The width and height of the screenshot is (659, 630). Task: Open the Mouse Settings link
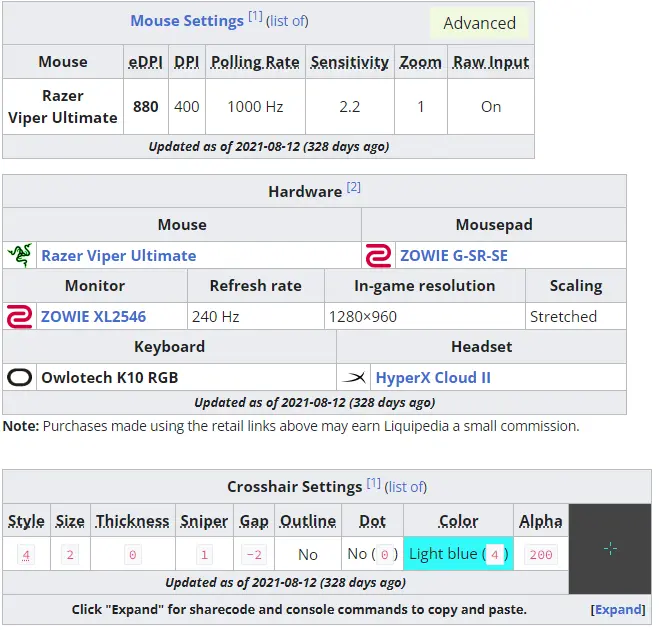pos(187,21)
